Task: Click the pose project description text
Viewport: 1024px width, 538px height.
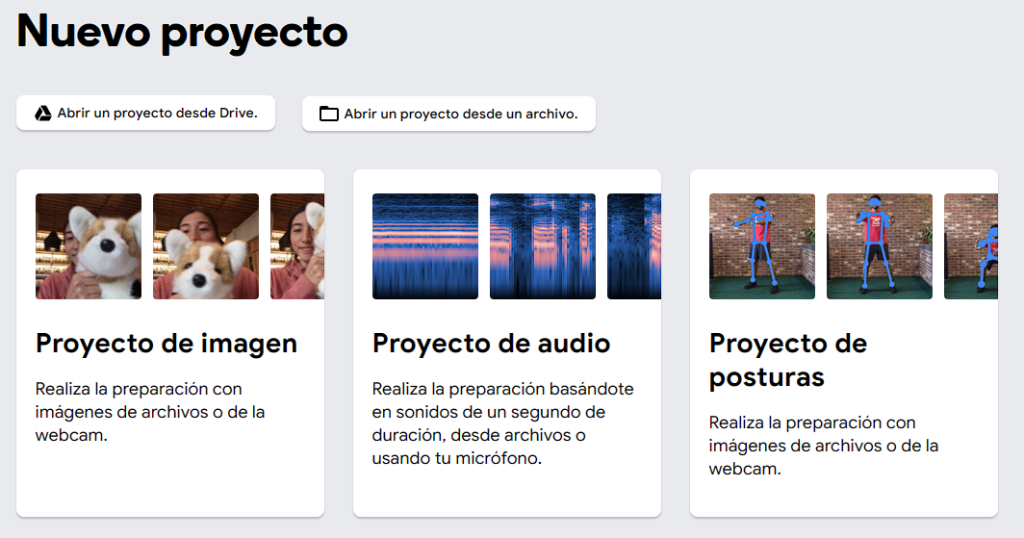Action: pos(824,446)
